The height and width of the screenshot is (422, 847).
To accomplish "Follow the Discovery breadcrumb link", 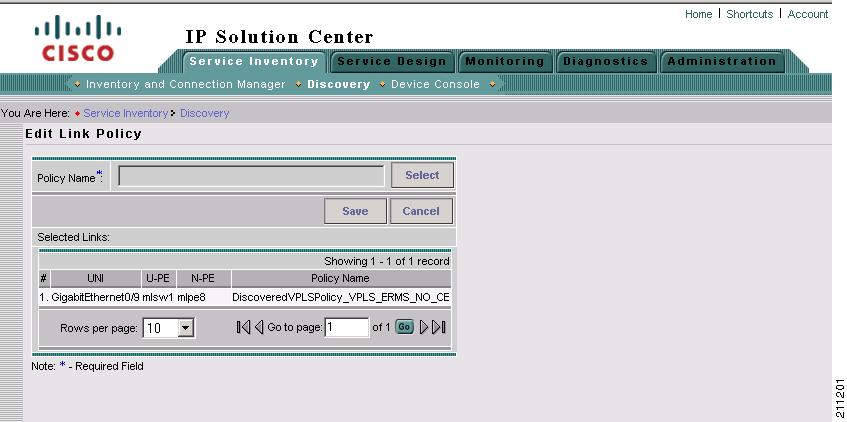I will [205, 113].
